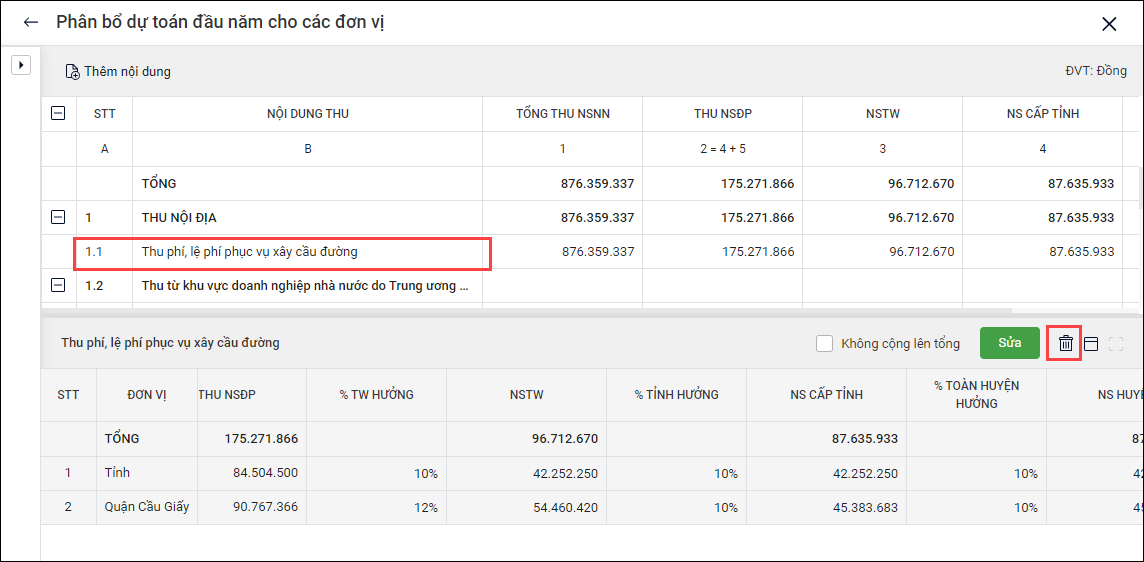
Task: Click the panel layout icon
Action: [x=1091, y=343]
